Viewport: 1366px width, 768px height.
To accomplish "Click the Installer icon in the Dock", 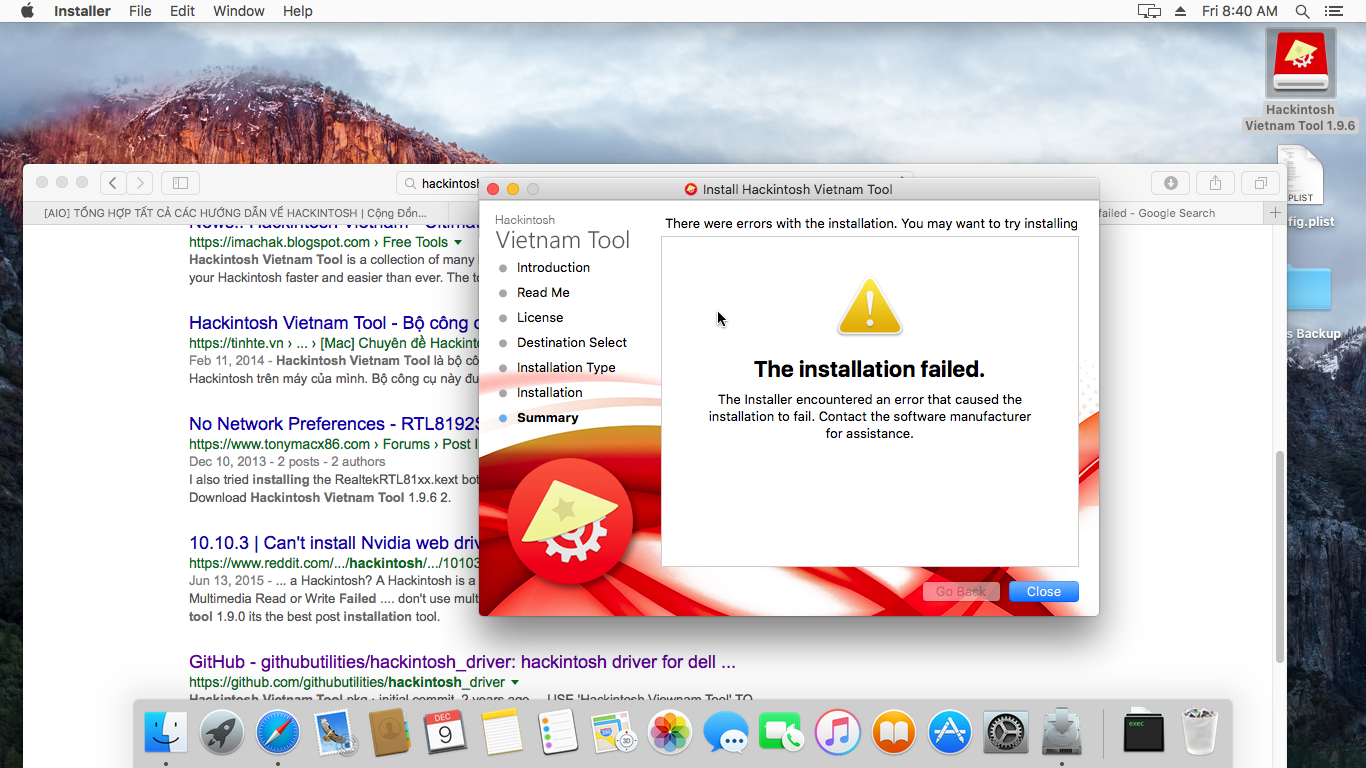I will coord(1062,733).
